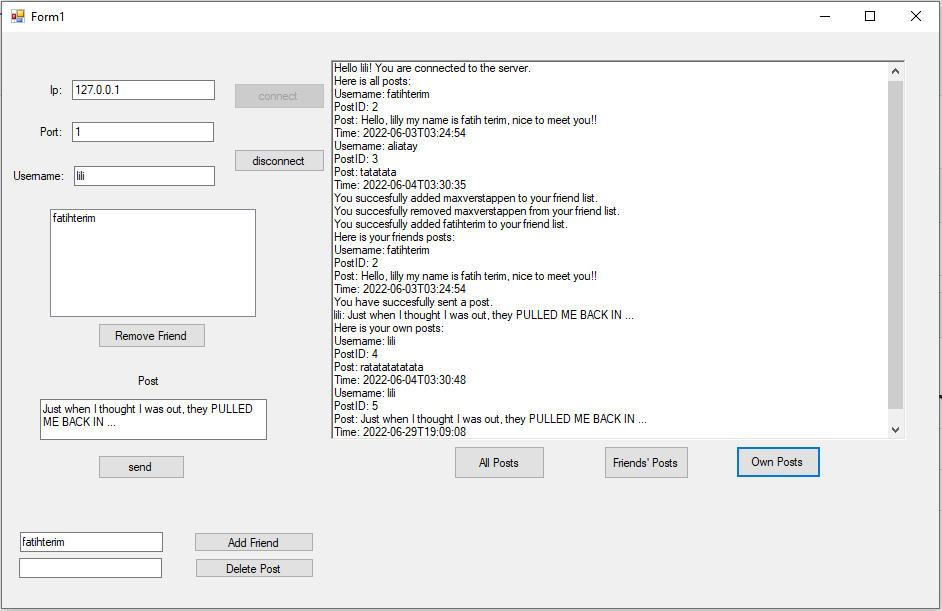
Task: Send the post with send button
Action: (141, 467)
